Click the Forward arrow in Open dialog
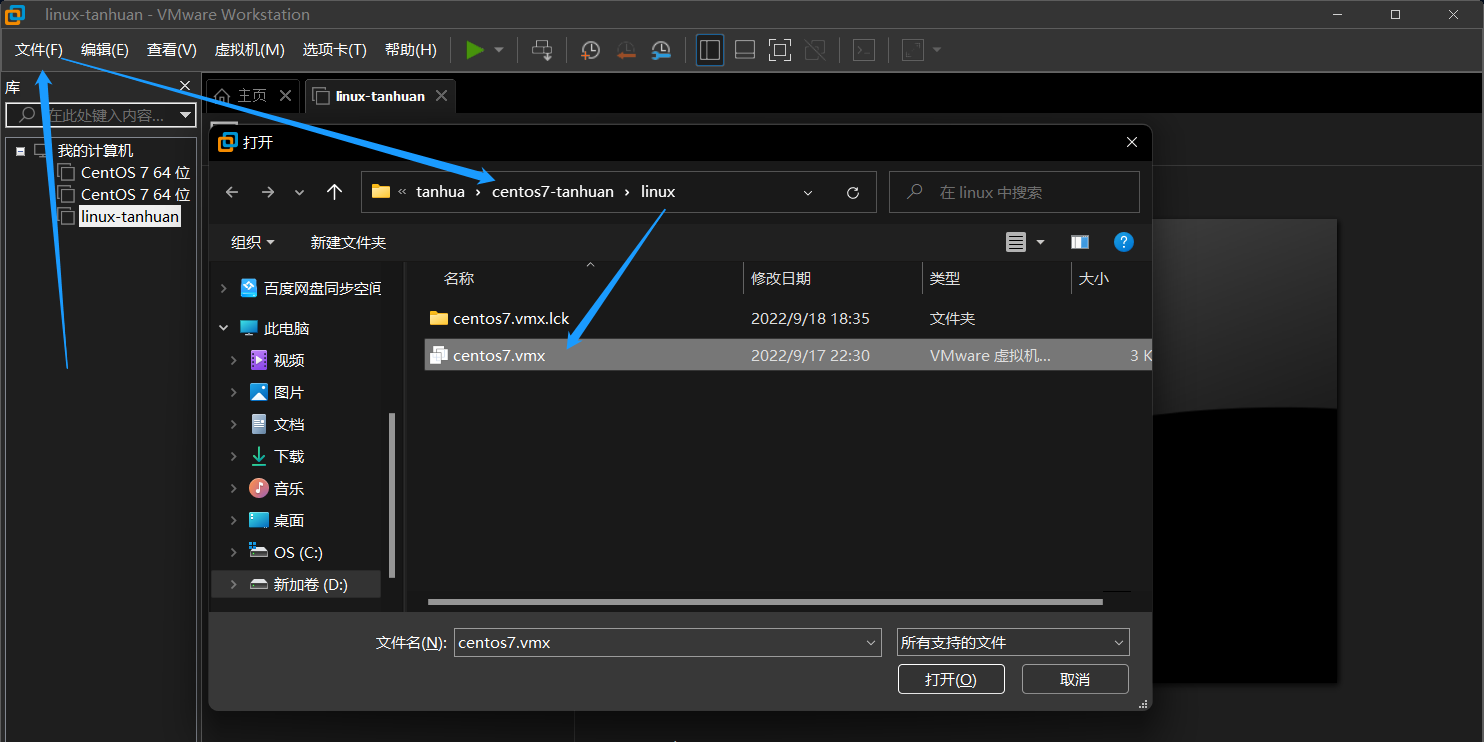Image resolution: width=1484 pixels, height=742 pixels. click(x=267, y=192)
